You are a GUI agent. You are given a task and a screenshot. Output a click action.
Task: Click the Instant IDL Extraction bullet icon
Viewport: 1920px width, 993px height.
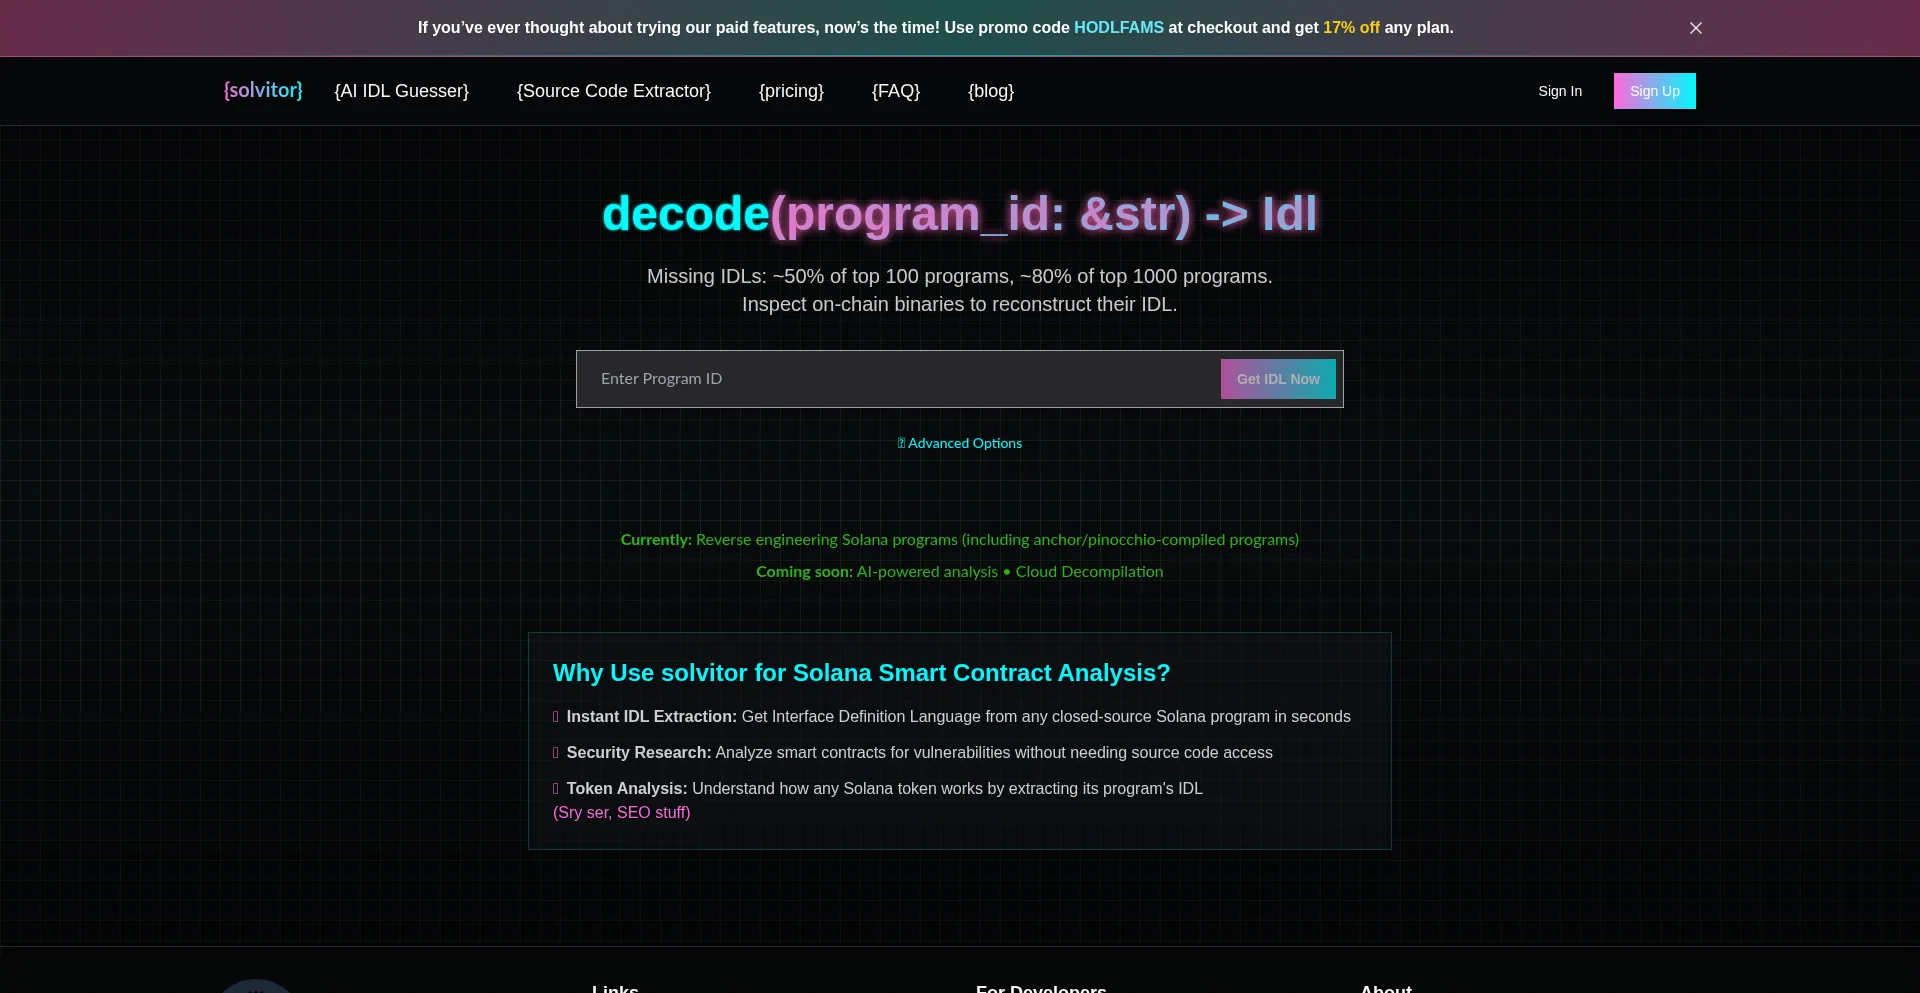coord(556,717)
